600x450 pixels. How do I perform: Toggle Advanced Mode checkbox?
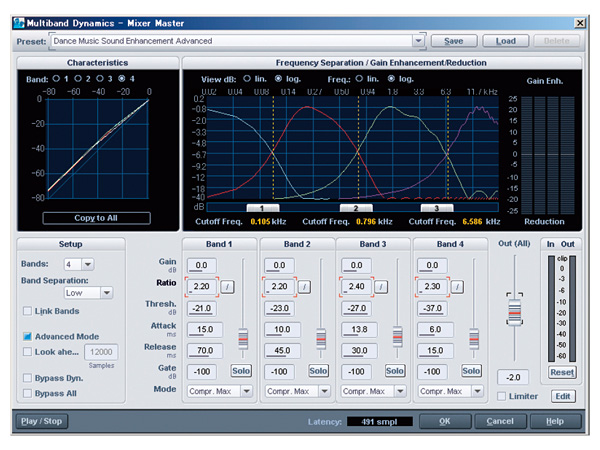tap(27, 336)
